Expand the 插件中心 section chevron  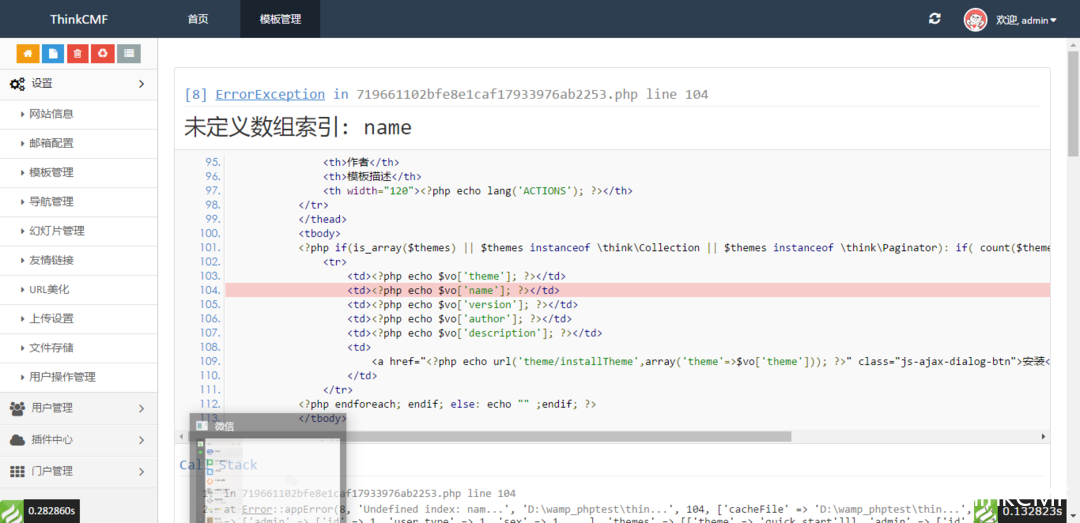tap(141, 440)
